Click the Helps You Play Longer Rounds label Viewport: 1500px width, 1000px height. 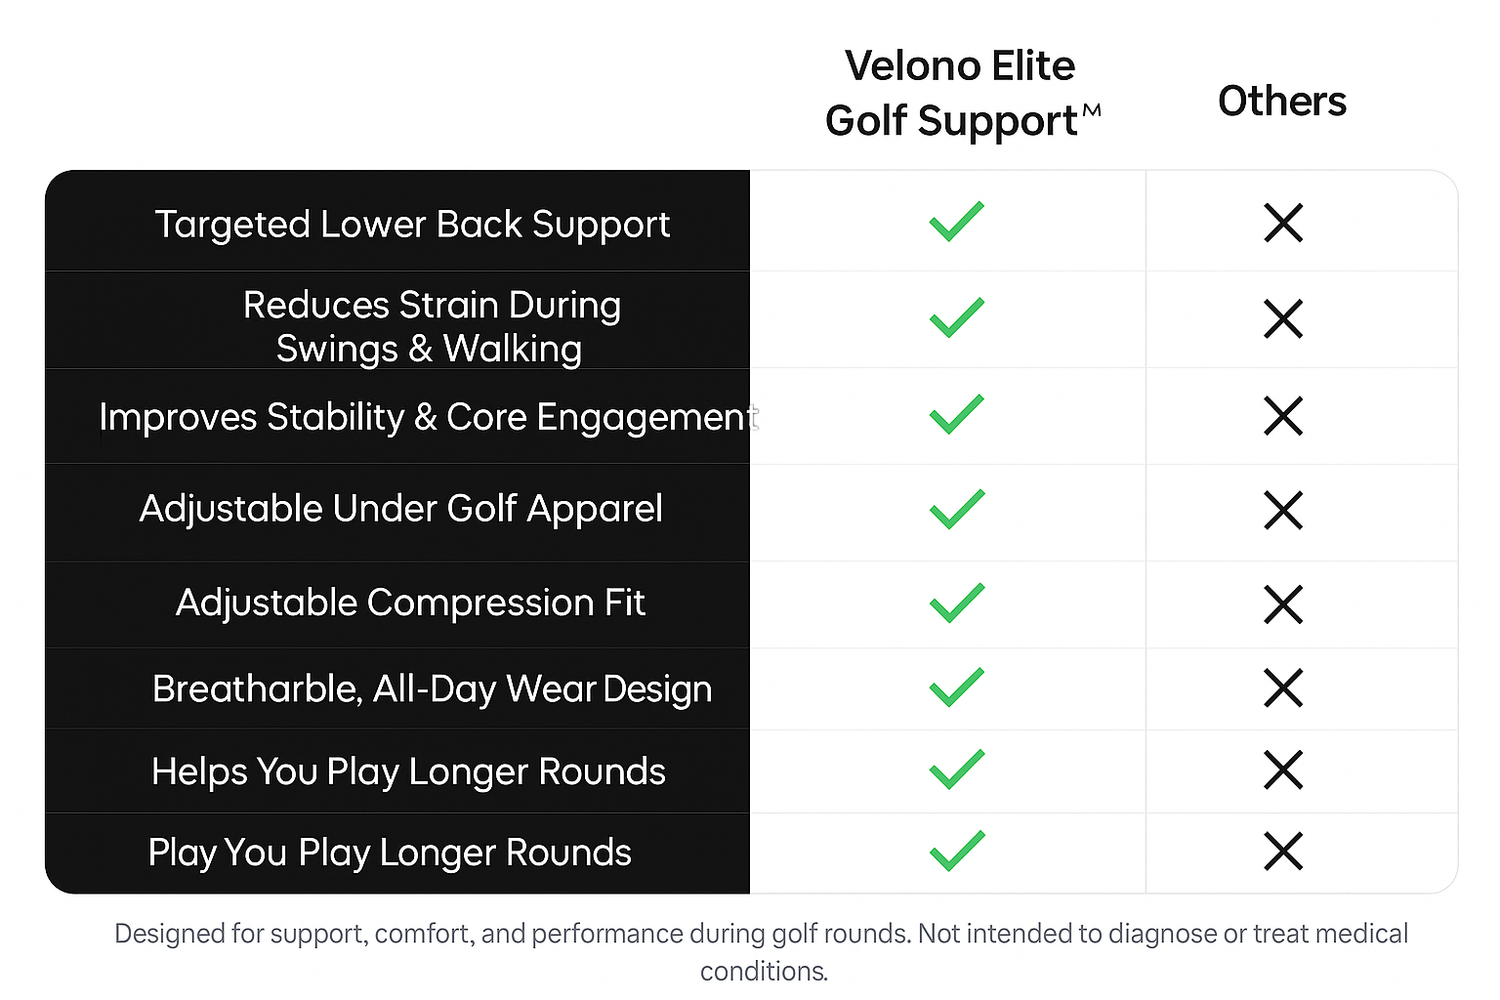[408, 771]
